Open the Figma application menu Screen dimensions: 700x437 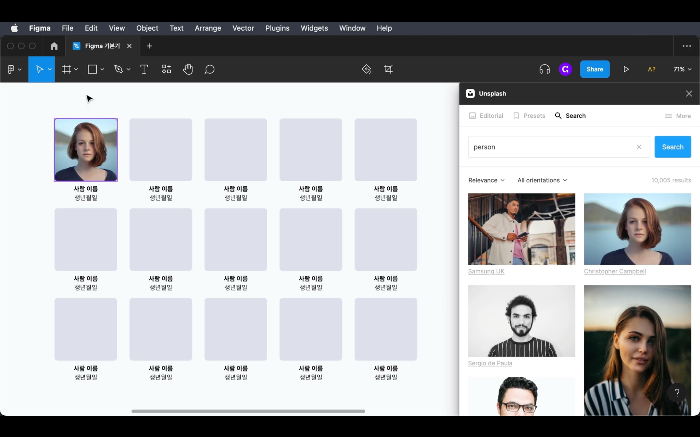point(40,28)
